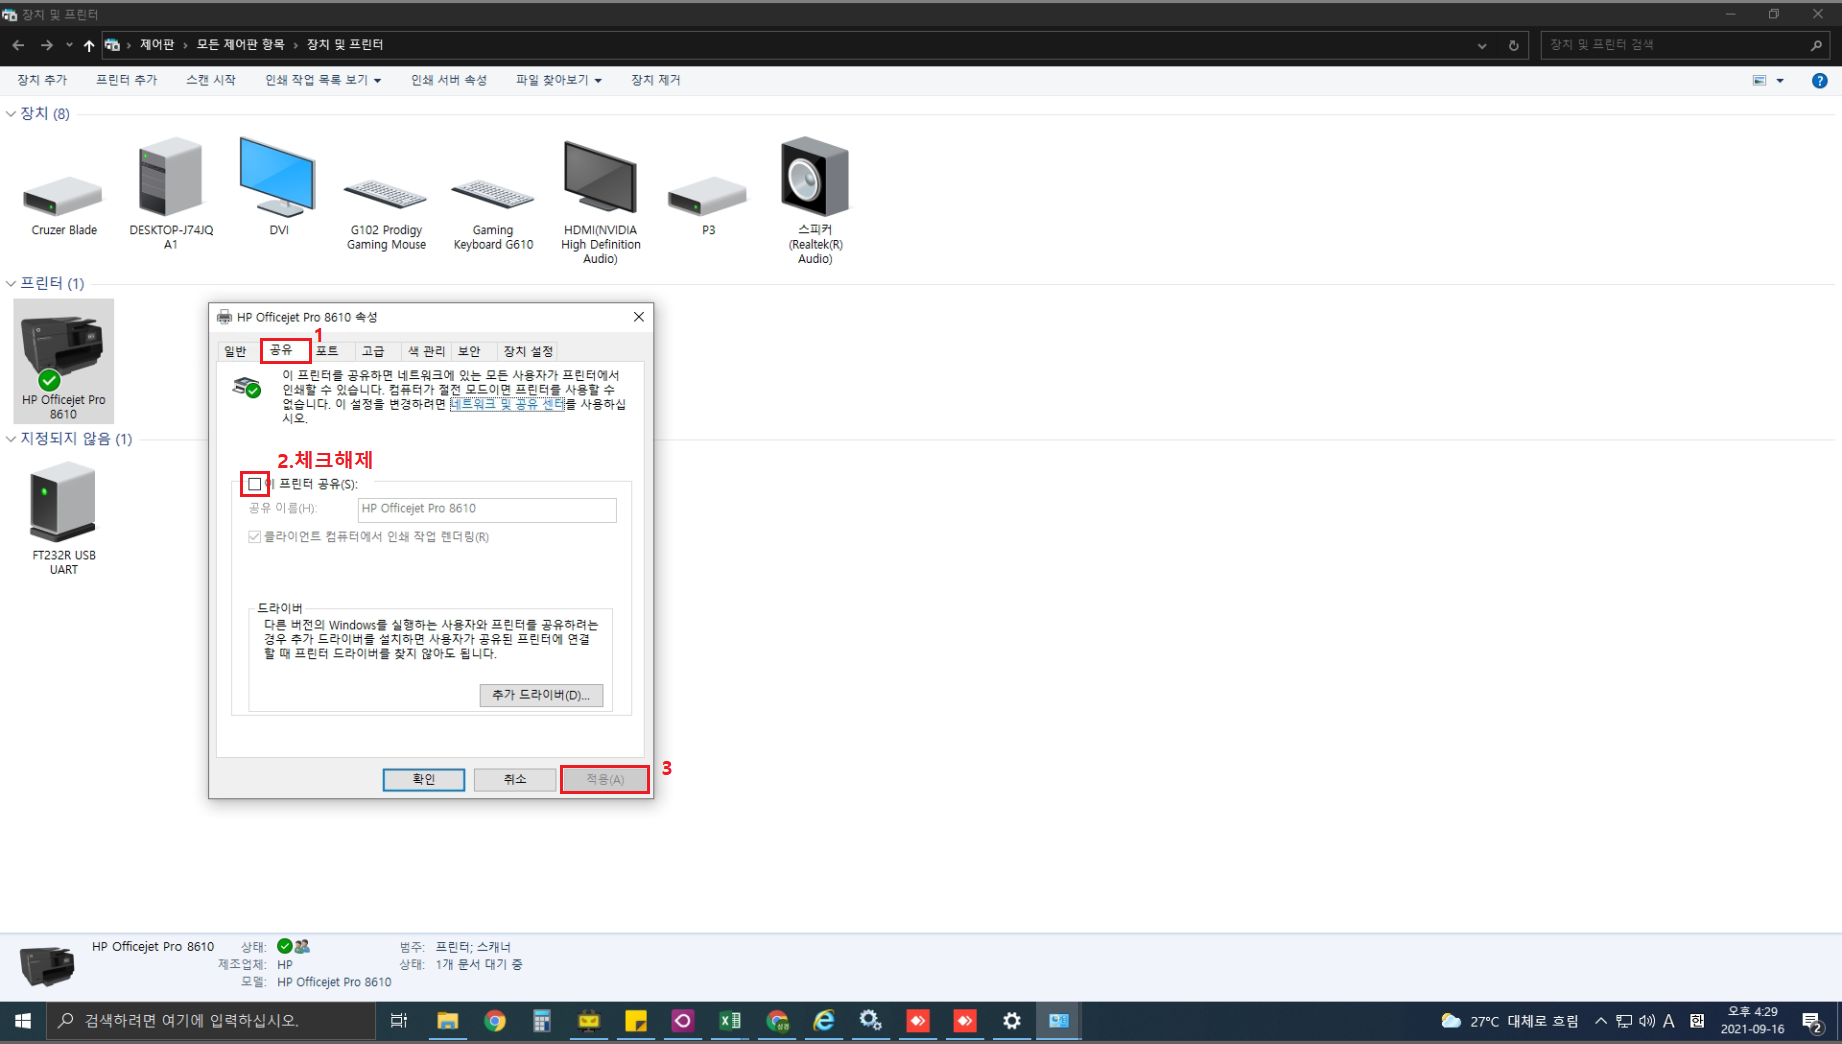Image resolution: width=1842 pixels, height=1044 pixels.
Task: Open the 네트워크 및 공유 센터 link
Action: coord(507,404)
